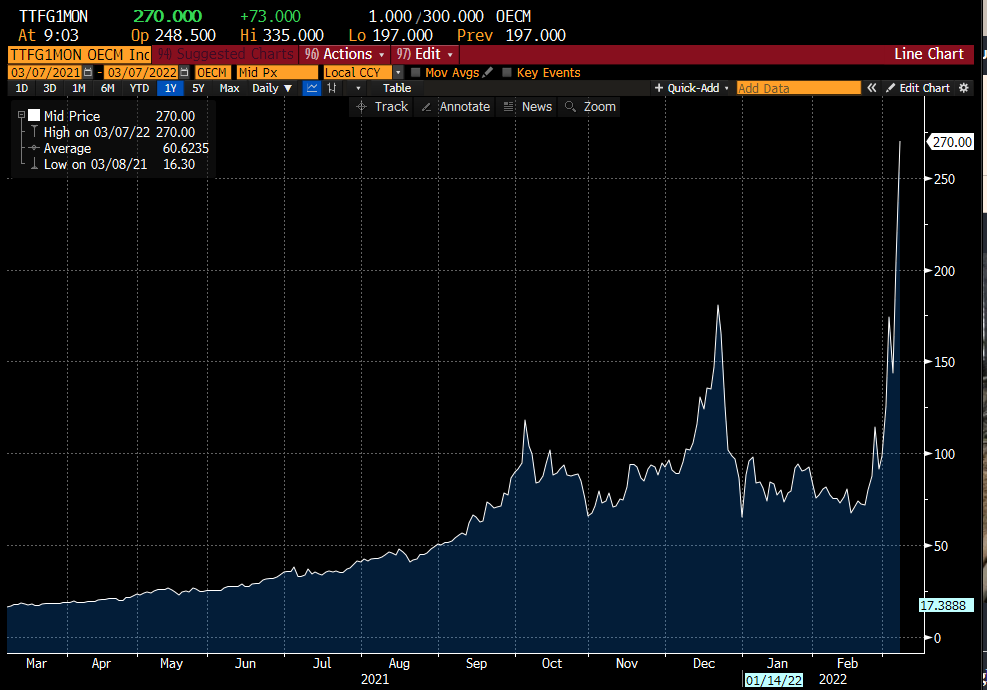Collapse the Mid Price legend tree
Image resolution: width=987 pixels, height=690 pixels.
[21, 115]
